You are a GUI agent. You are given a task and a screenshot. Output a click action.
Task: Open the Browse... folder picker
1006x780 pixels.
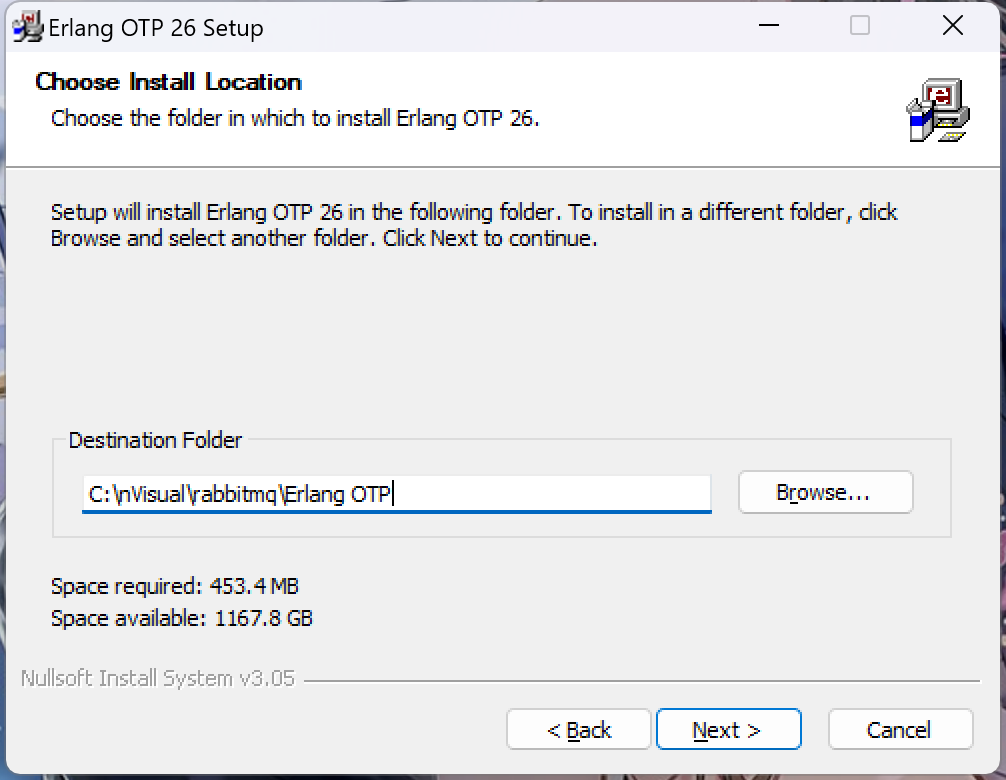(x=825, y=492)
